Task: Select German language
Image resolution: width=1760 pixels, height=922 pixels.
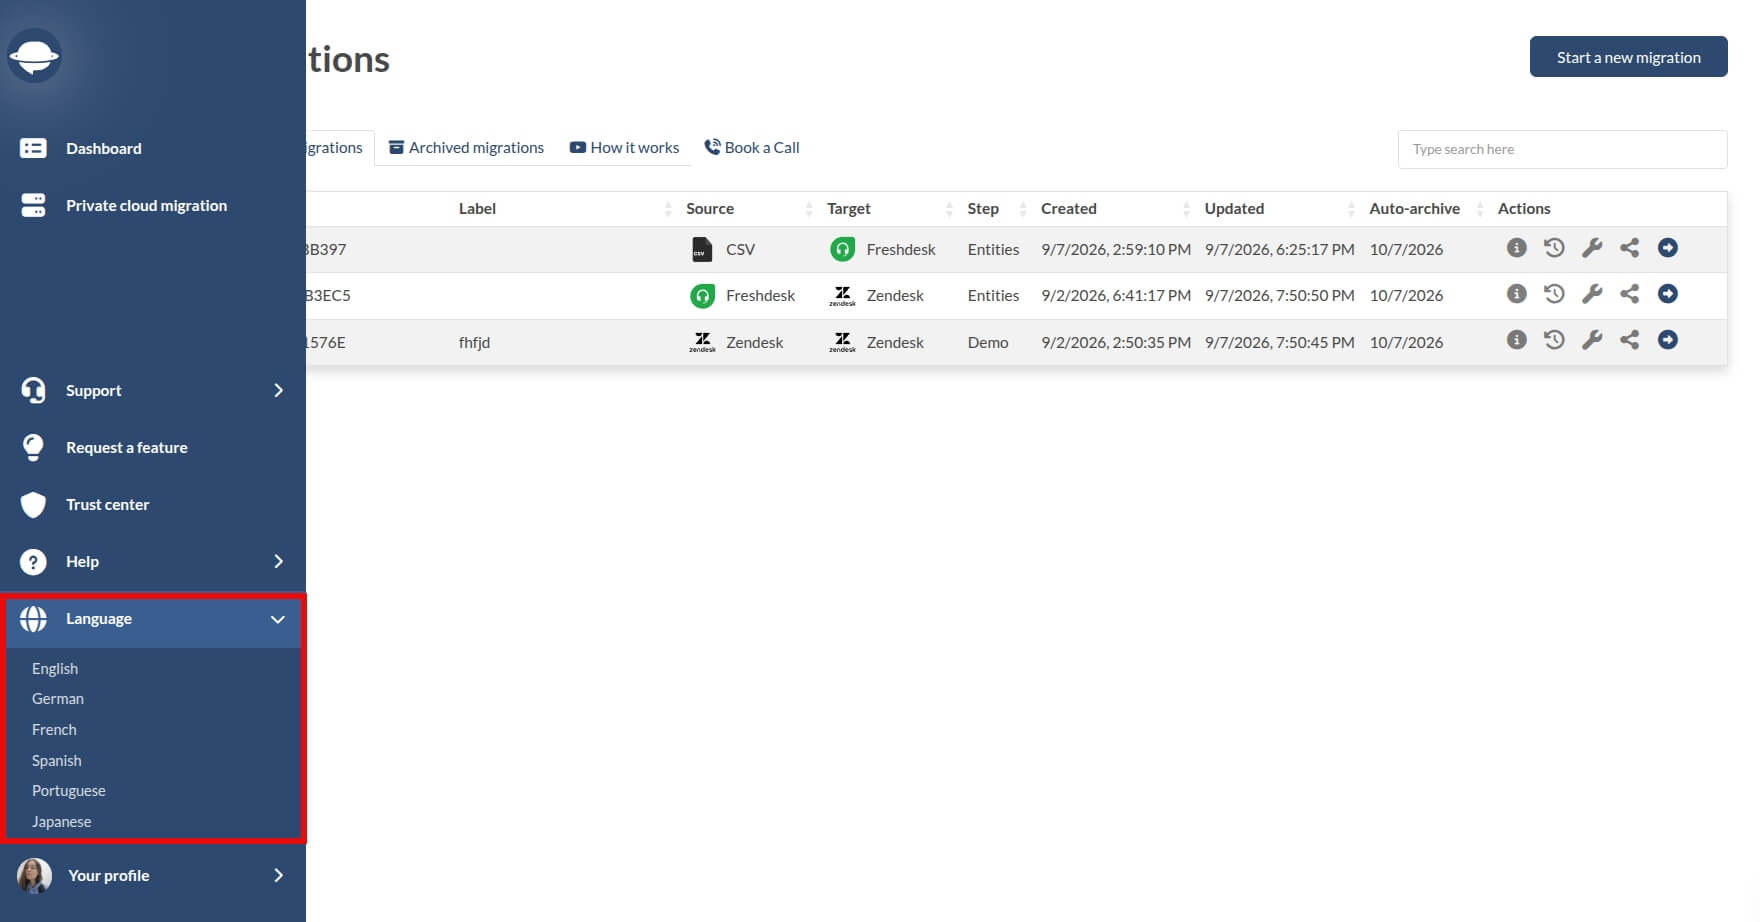Action: tap(58, 698)
